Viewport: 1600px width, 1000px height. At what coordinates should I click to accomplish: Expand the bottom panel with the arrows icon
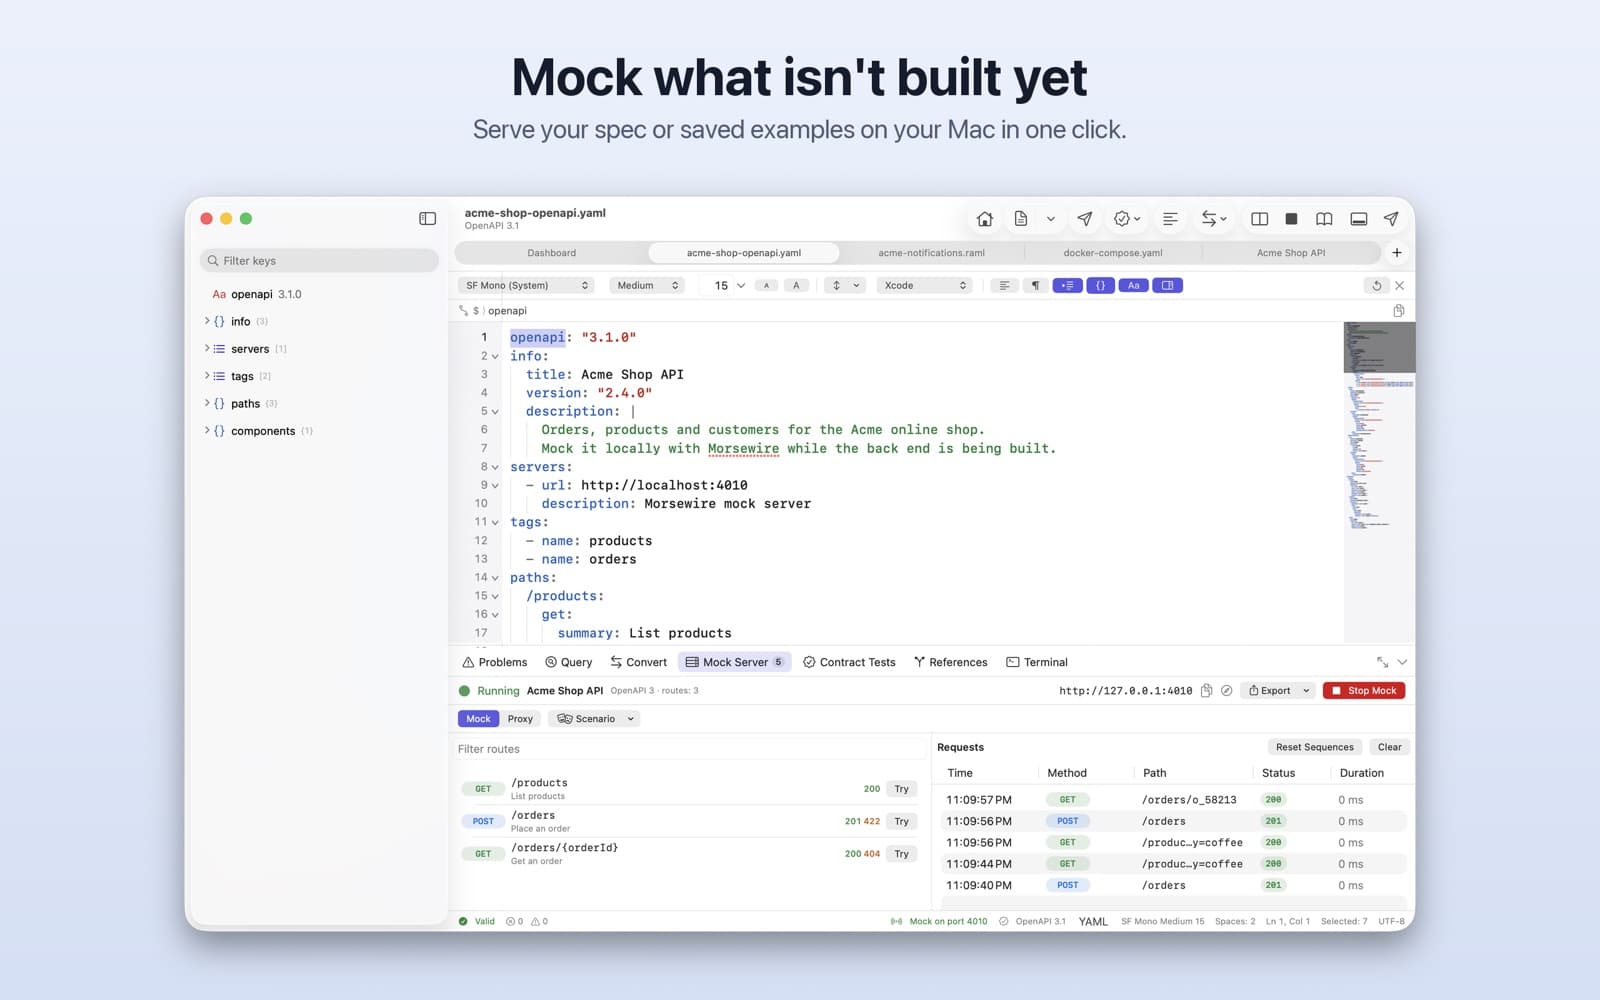click(x=1382, y=662)
